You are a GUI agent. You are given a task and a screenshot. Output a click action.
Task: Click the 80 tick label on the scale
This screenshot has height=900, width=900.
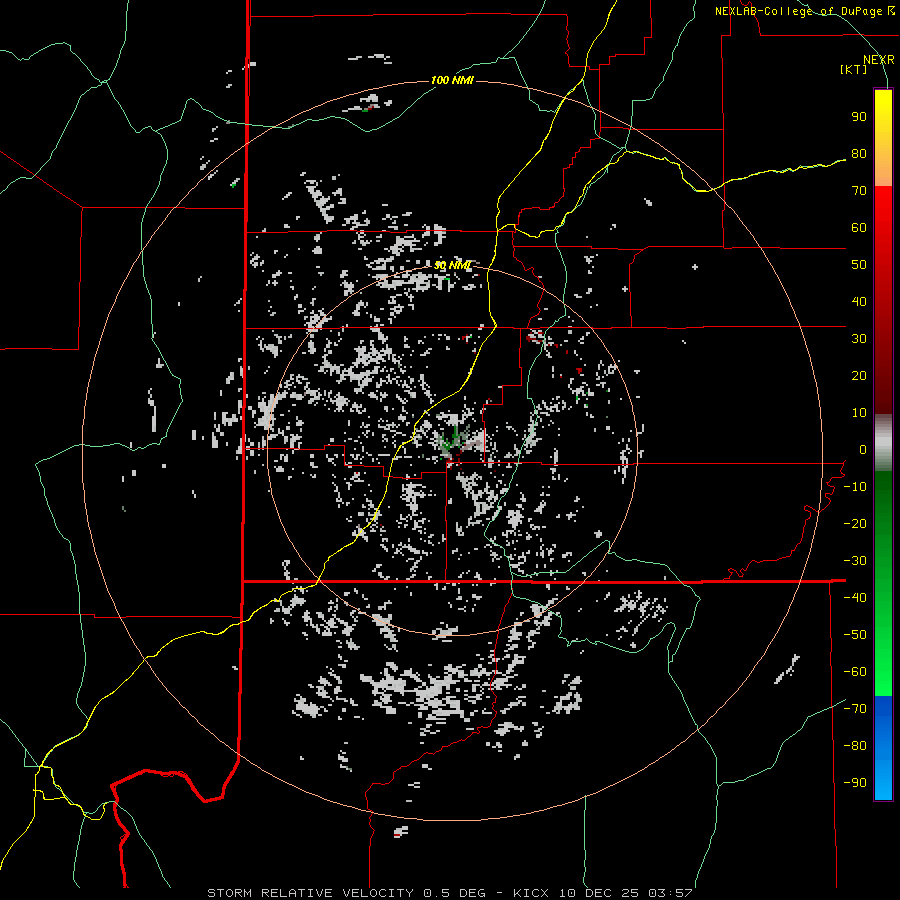pyautogui.click(x=859, y=154)
